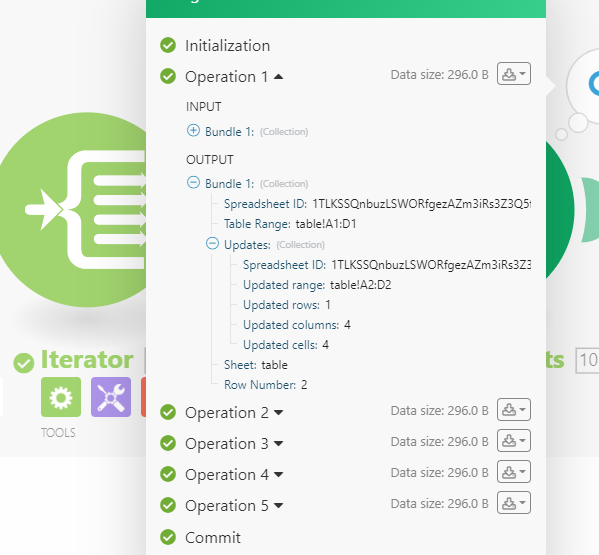Expand Operation 5 details
Screen dimensions: 599x555
(278, 506)
